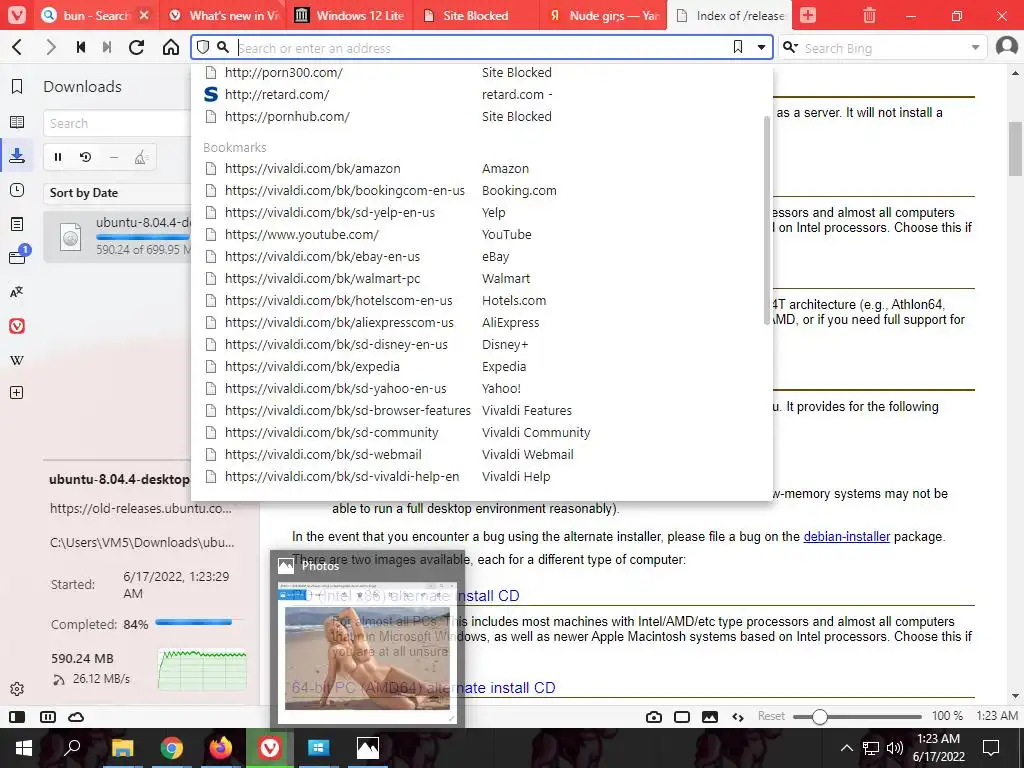
Task: Reload the current page
Action: [x=136, y=47]
